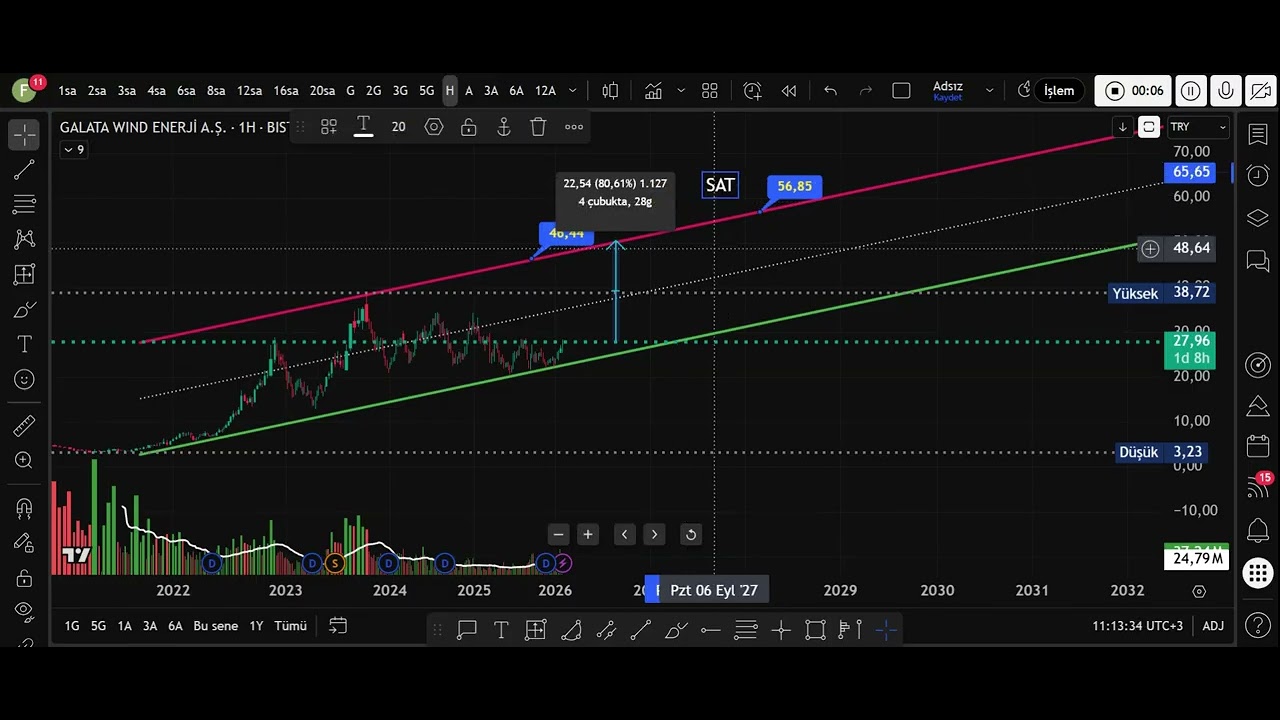Open the Fibonacci retracement tools
The width and height of the screenshot is (1280, 720).
[24, 204]
